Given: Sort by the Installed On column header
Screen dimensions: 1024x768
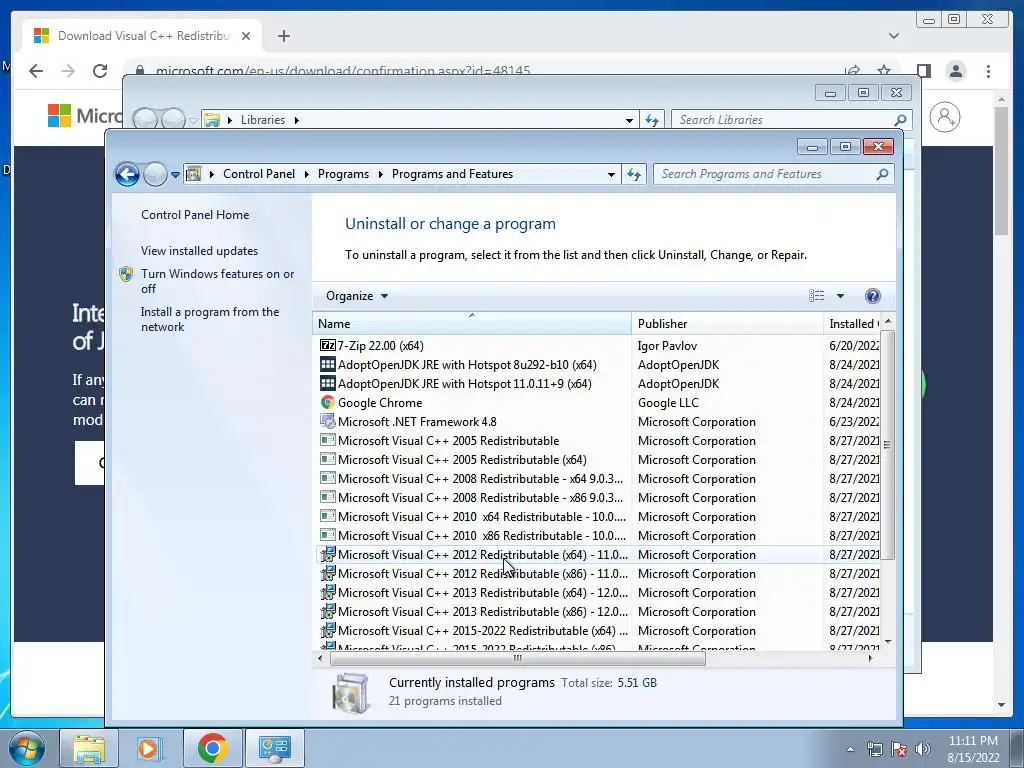Looking at the screenshot, I should click(x=852, y=324).
